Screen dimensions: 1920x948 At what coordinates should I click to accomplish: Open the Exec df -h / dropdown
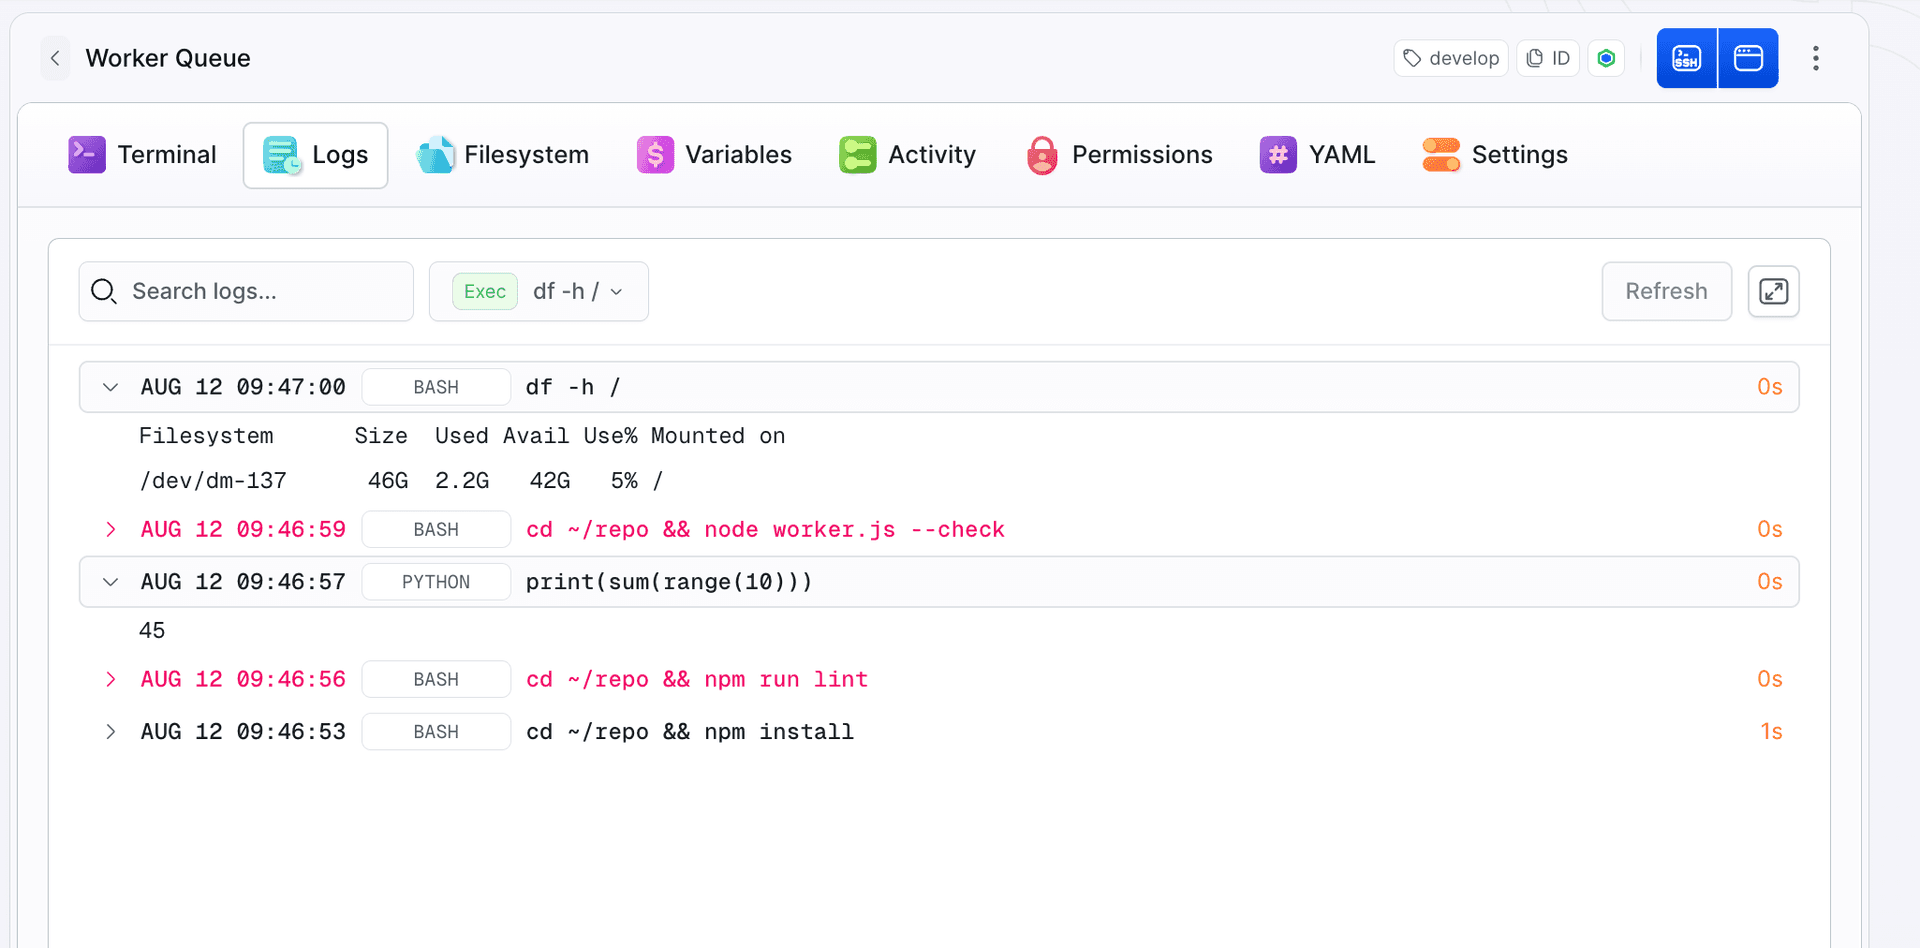click(x=539, y=291)
